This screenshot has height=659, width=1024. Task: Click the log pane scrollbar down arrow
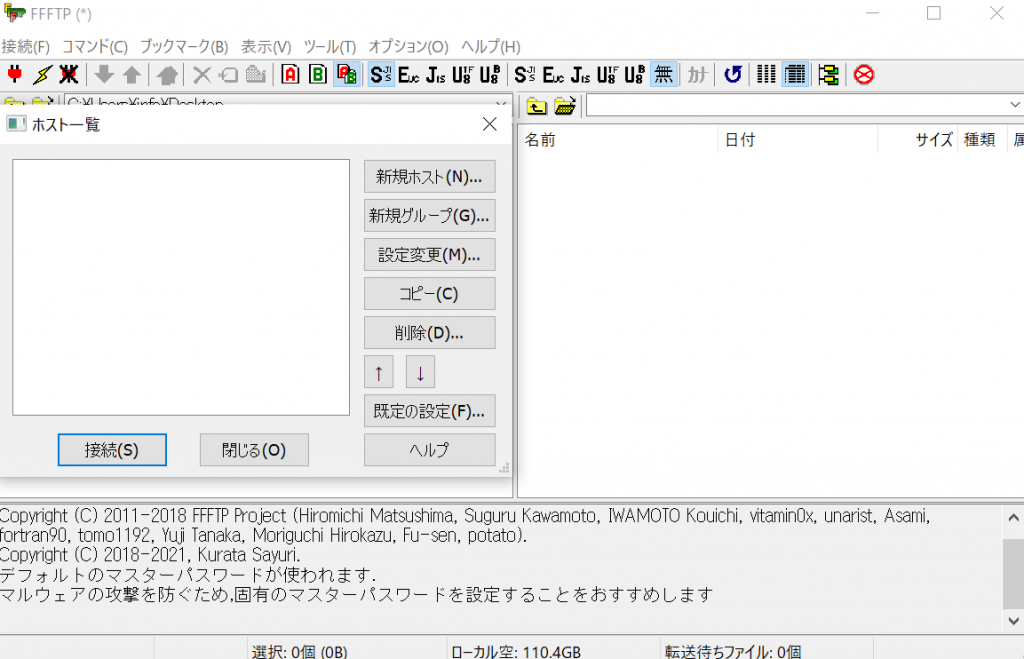(x=1014, y=620)
